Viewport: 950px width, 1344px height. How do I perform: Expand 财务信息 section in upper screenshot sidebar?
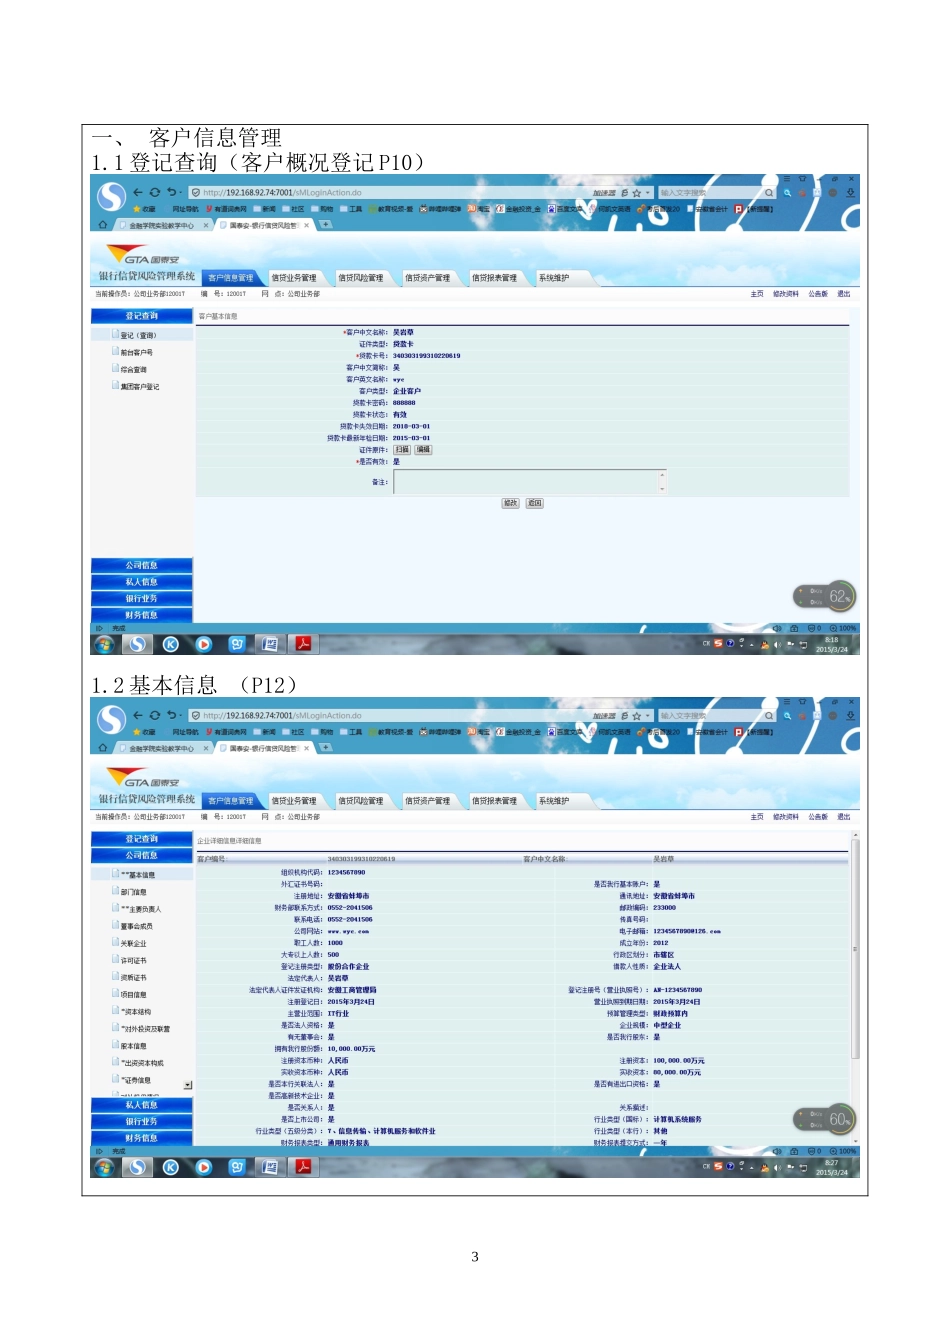(141, 615)
